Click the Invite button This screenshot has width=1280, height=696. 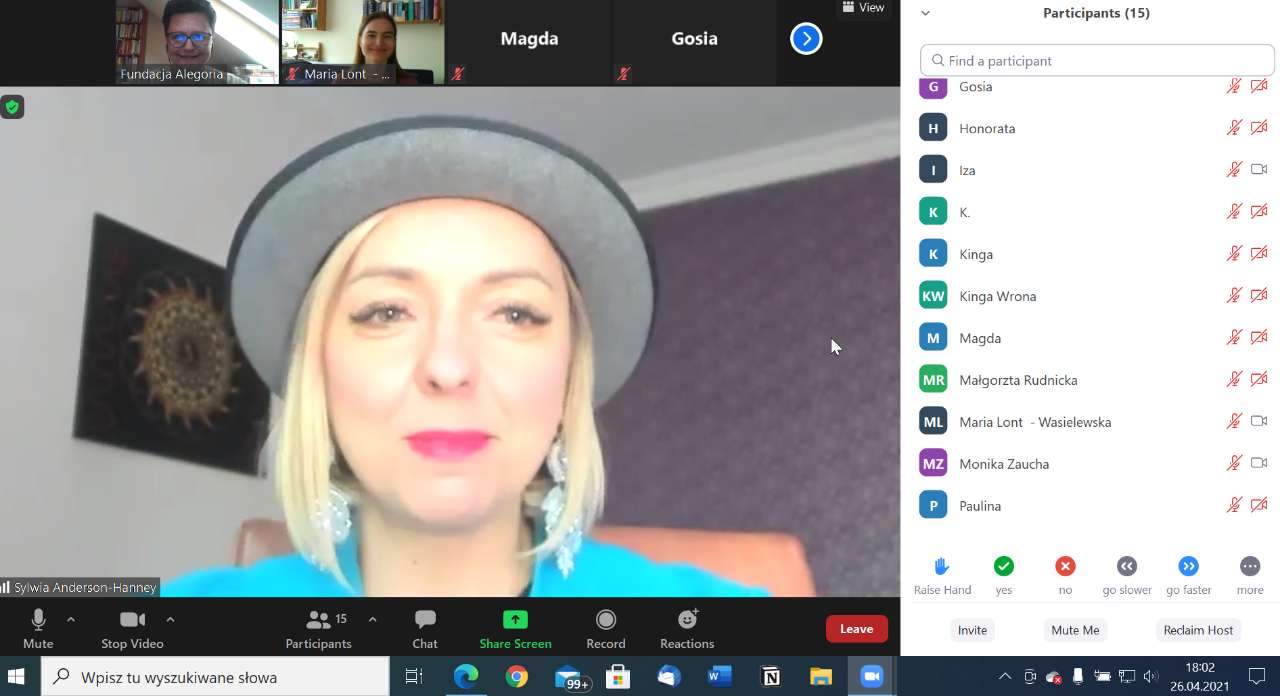[x=972, y=630]
